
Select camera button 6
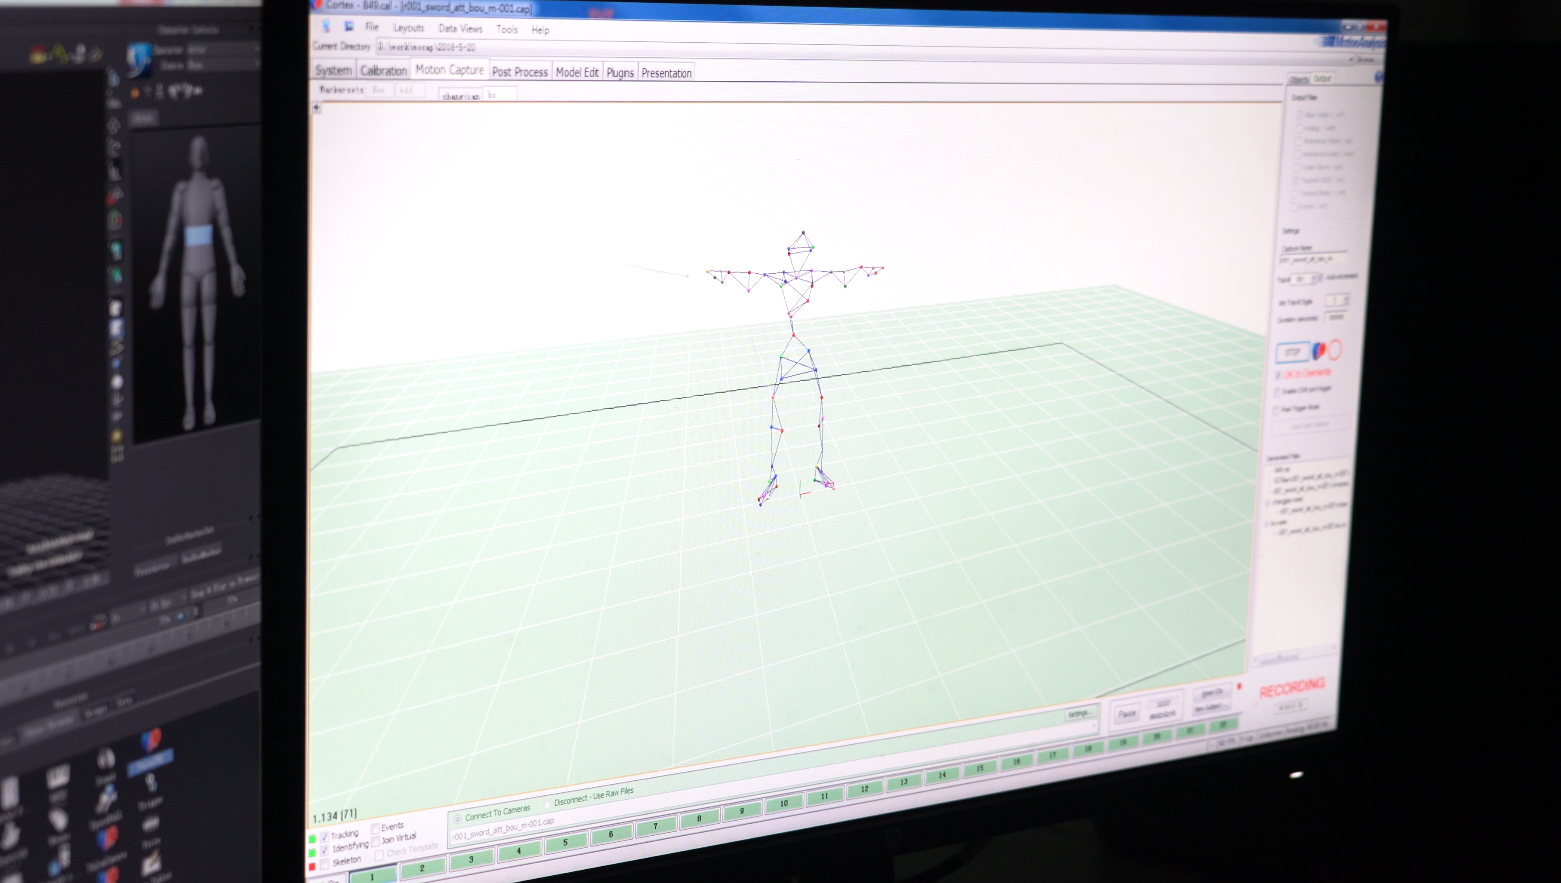[x=610, y=834]
